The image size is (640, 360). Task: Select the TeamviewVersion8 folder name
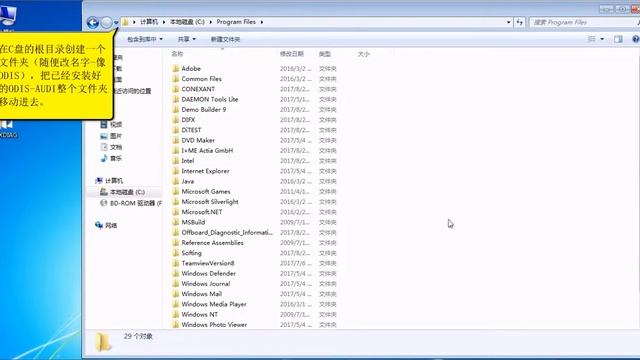[x=208, y=263]
